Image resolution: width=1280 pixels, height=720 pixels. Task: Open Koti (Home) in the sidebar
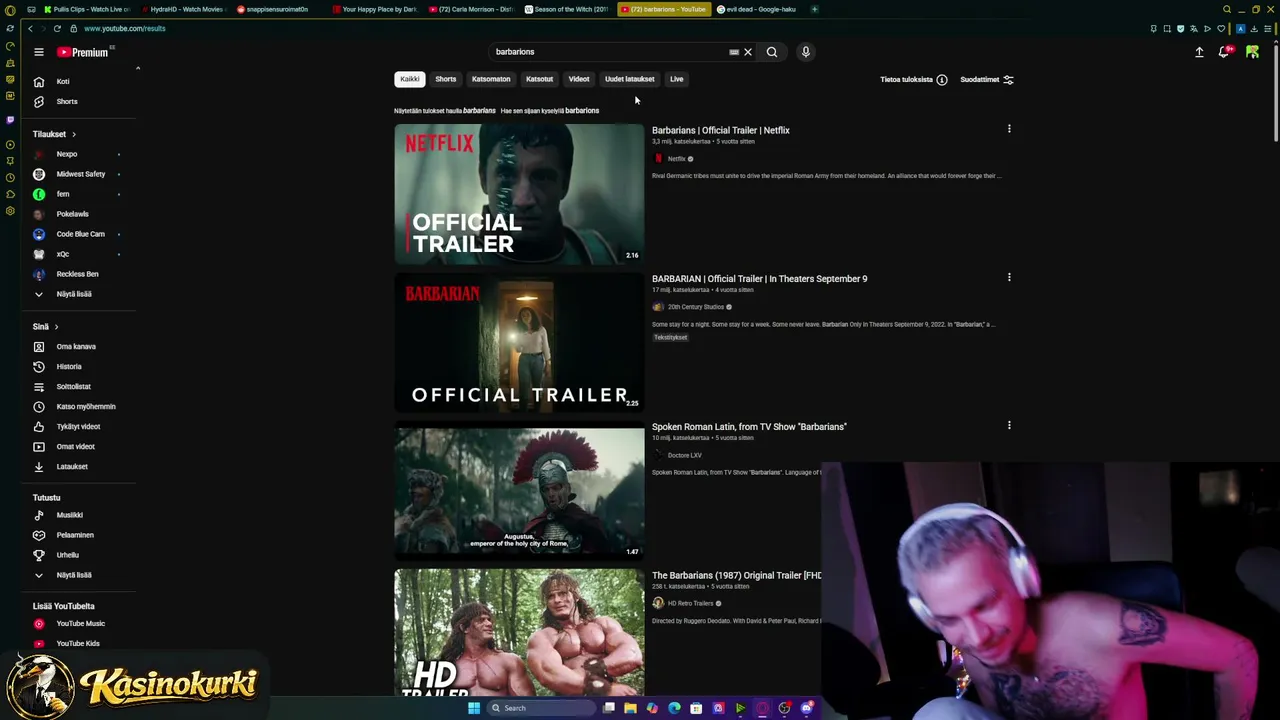pyautogui.click(x=63, y=81)
